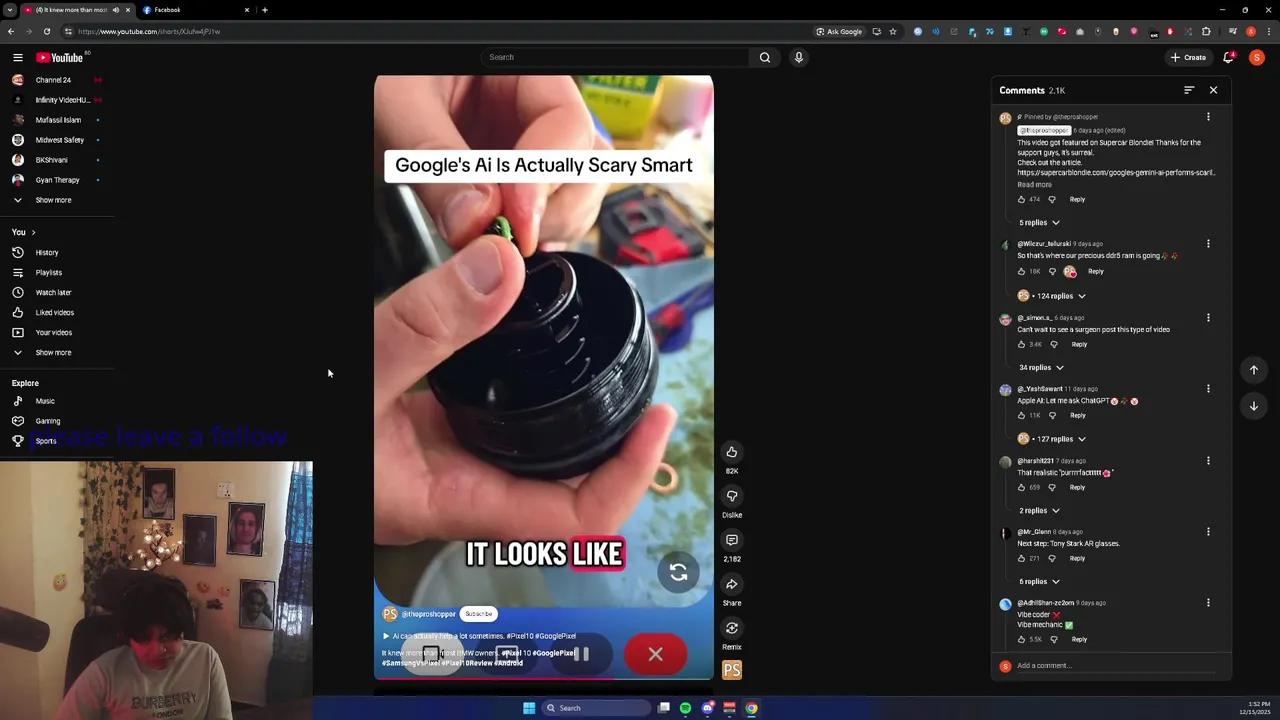Open Channel 24 subscription
Viewport: 1280px width, 720px height.
pos(53,80)
